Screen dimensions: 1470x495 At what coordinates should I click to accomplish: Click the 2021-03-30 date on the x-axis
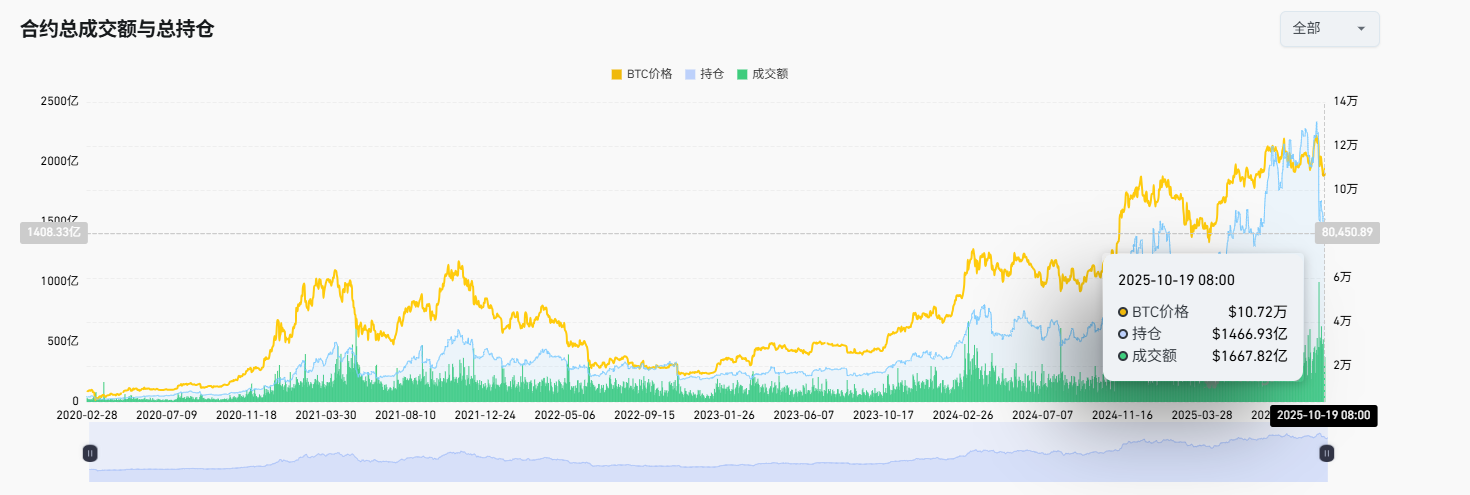[x=327, y=413]
